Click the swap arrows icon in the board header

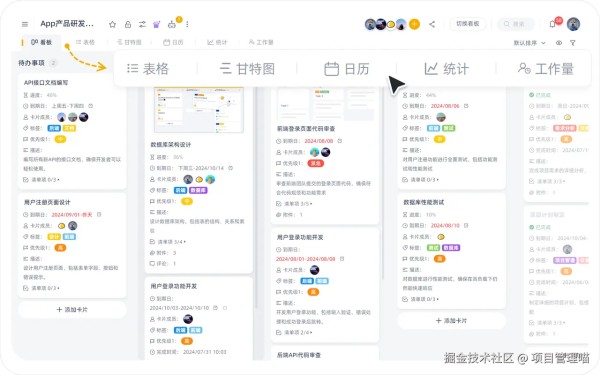pos(142,24)
